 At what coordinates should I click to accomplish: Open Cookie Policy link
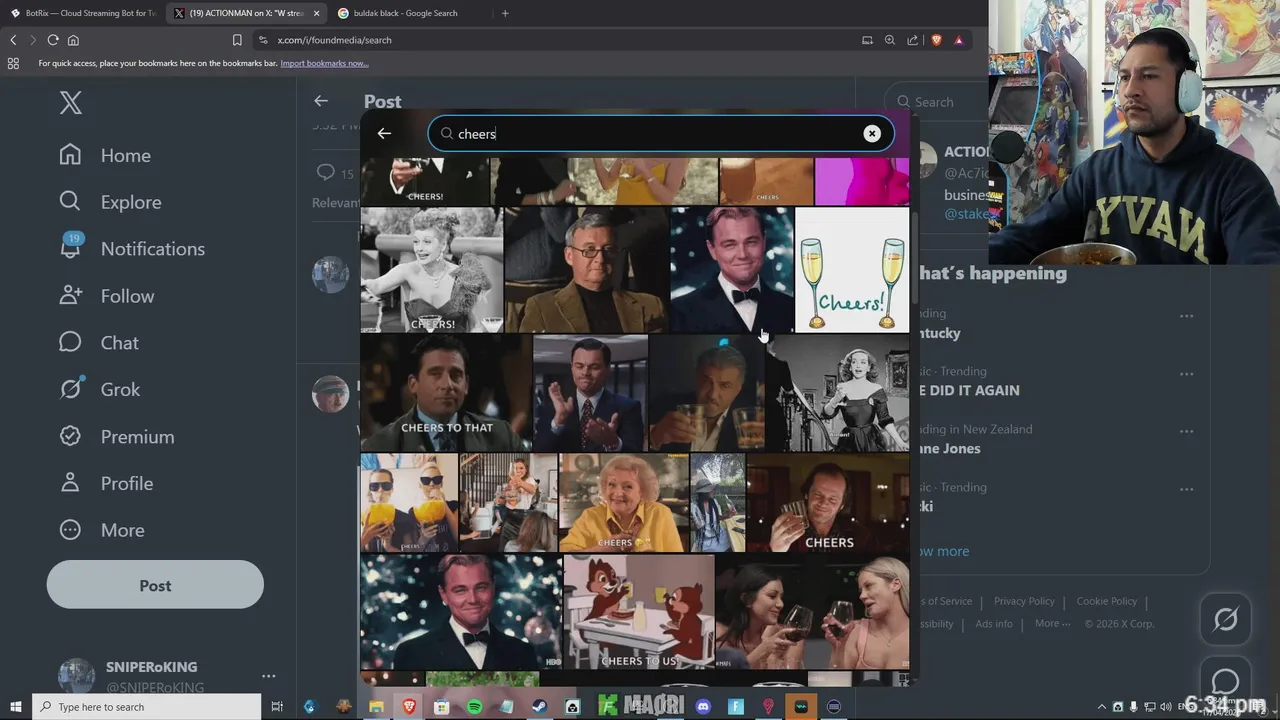click(x=1107, y=601)
